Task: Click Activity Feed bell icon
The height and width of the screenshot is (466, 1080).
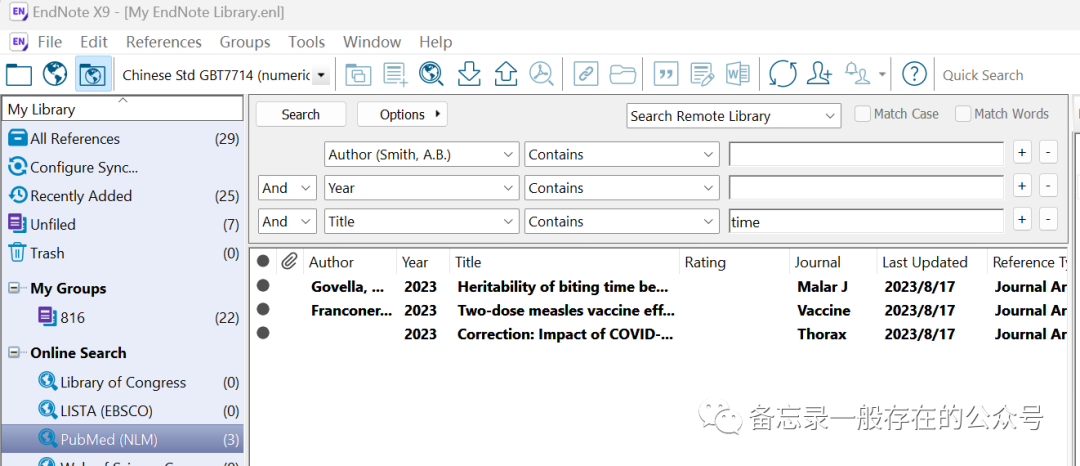Action: coord(858,74)
